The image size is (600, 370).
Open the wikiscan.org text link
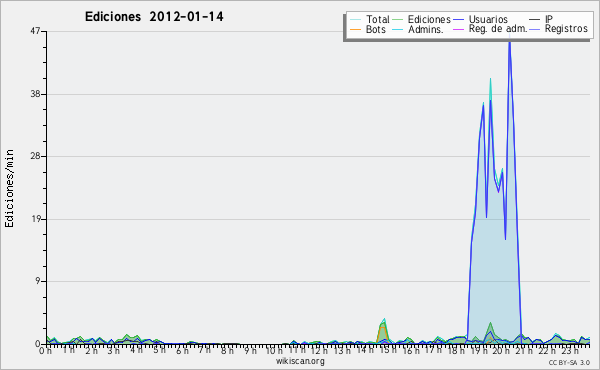coord(300,361)
